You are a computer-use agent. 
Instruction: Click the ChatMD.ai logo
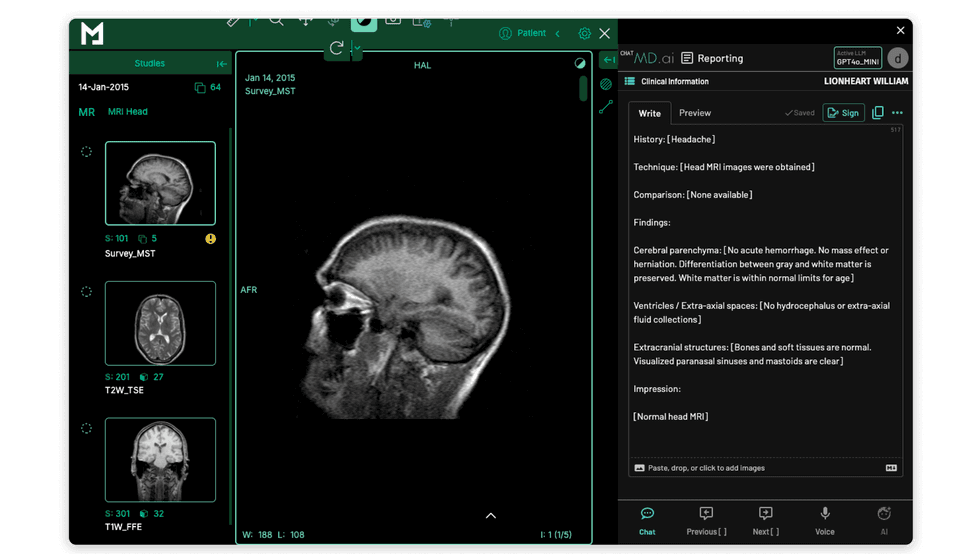(648, 58)
